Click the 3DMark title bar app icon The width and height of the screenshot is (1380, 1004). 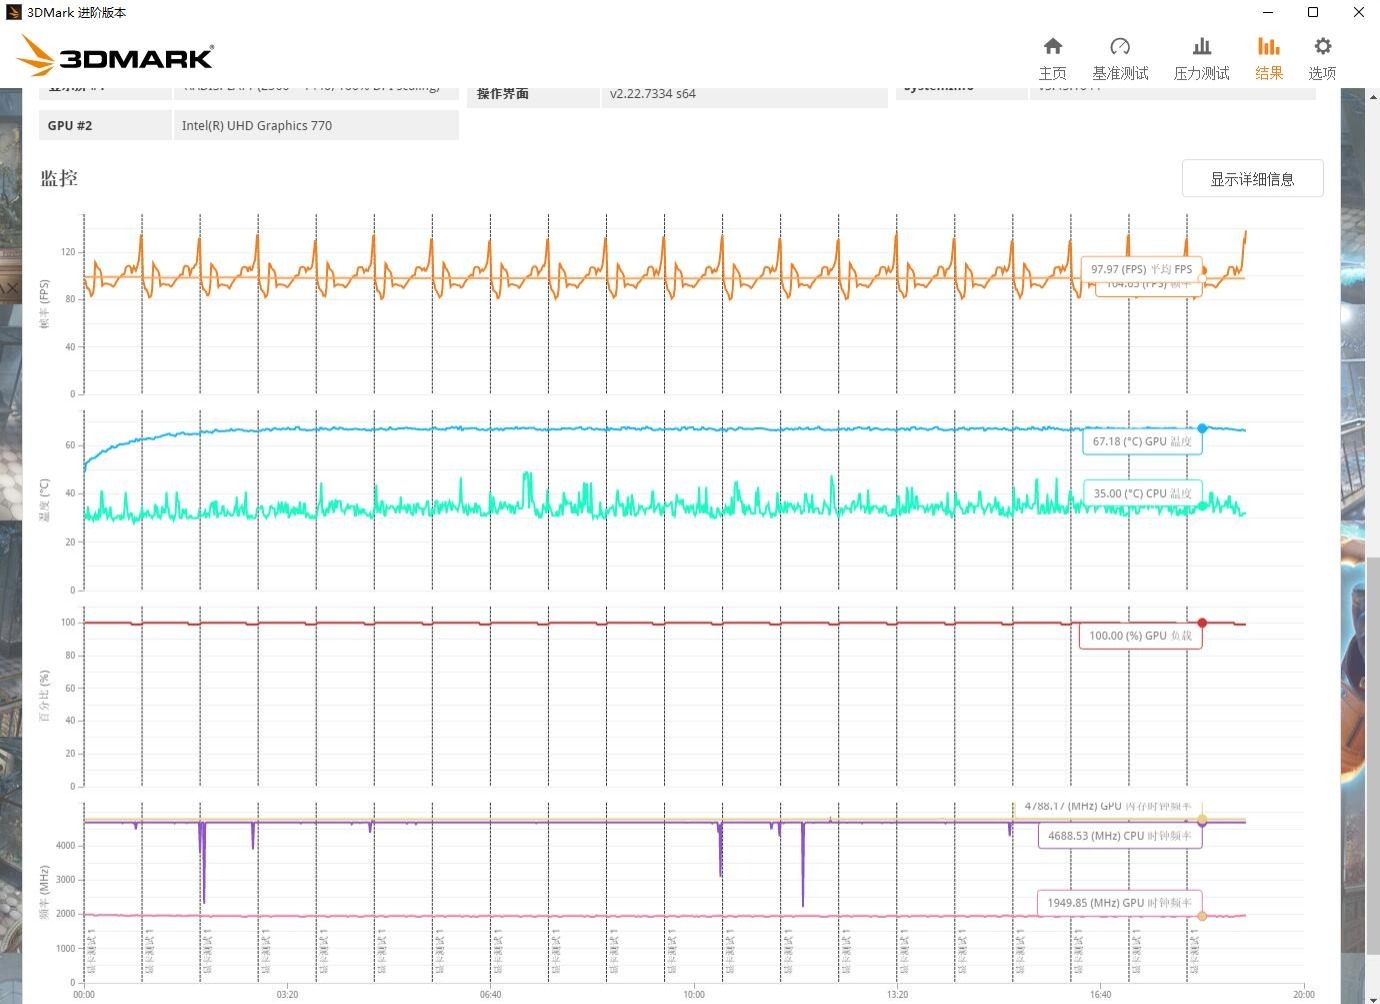(13, 12)
